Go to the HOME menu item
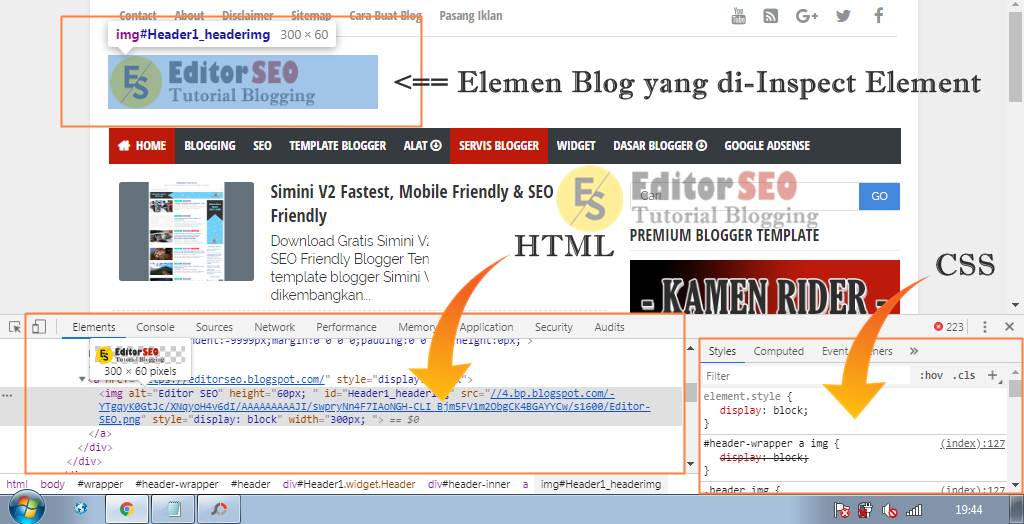The height and width of the screenshot is (524, 1024). tap(142, 146)
